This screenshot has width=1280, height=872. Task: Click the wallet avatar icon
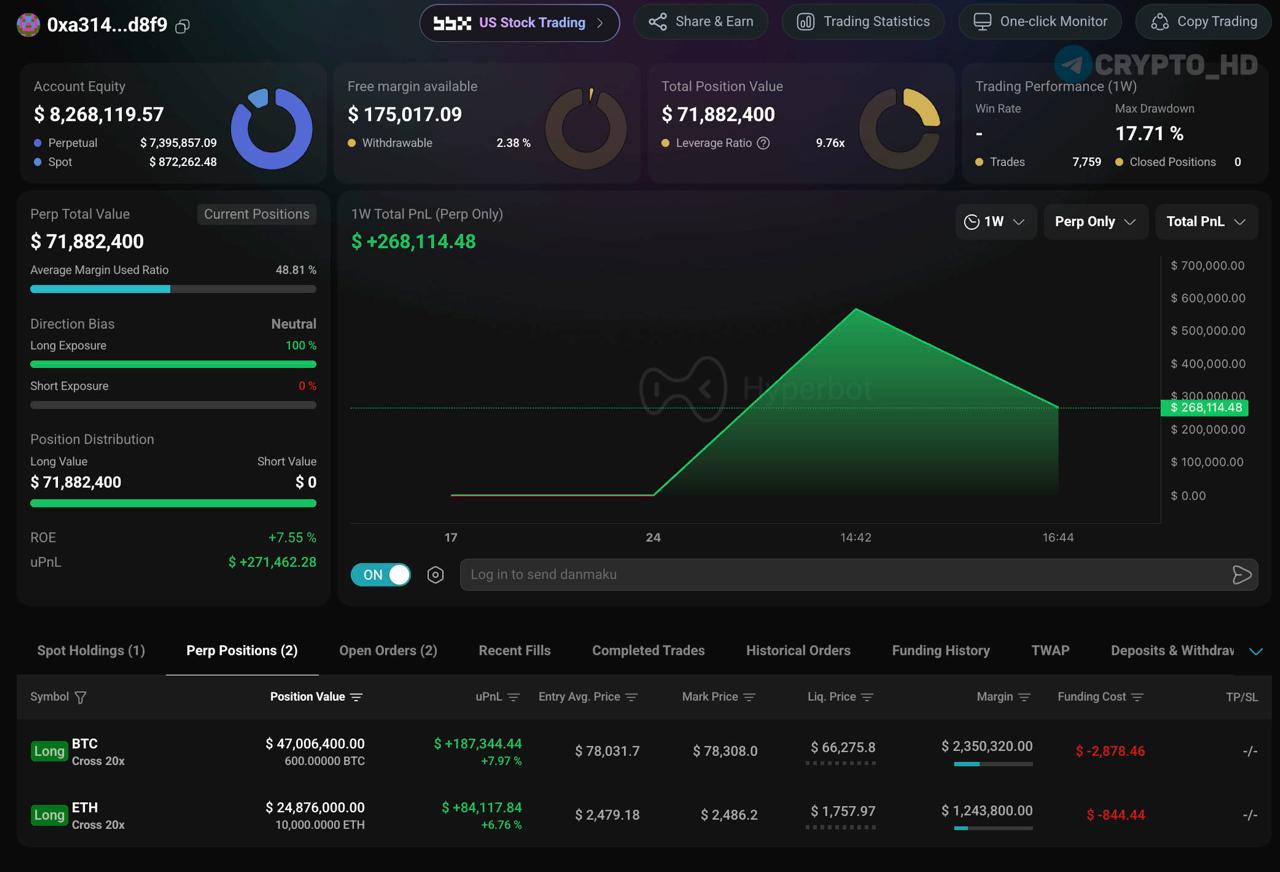click(x=29, y=25)
